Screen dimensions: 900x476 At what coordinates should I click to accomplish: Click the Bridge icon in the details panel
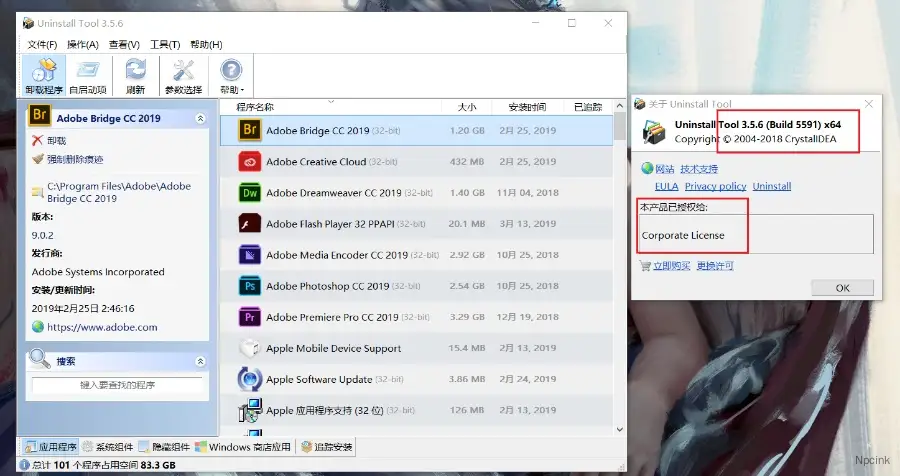pos(40,115)
